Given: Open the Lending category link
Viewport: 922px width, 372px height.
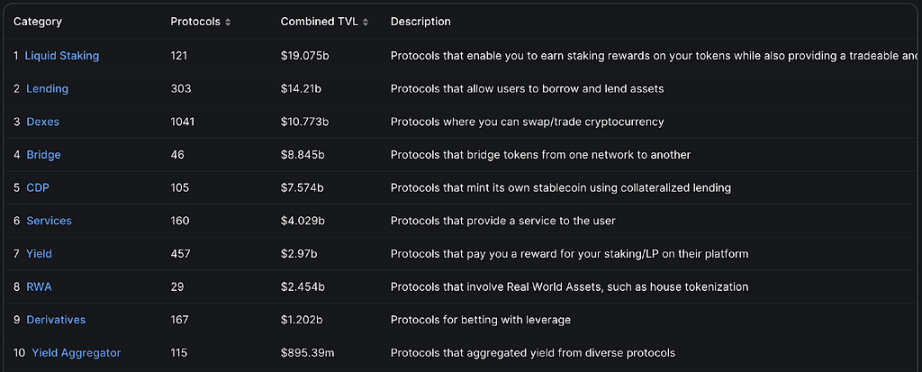Looking at the screenshot, I should (x=47, y=89).
